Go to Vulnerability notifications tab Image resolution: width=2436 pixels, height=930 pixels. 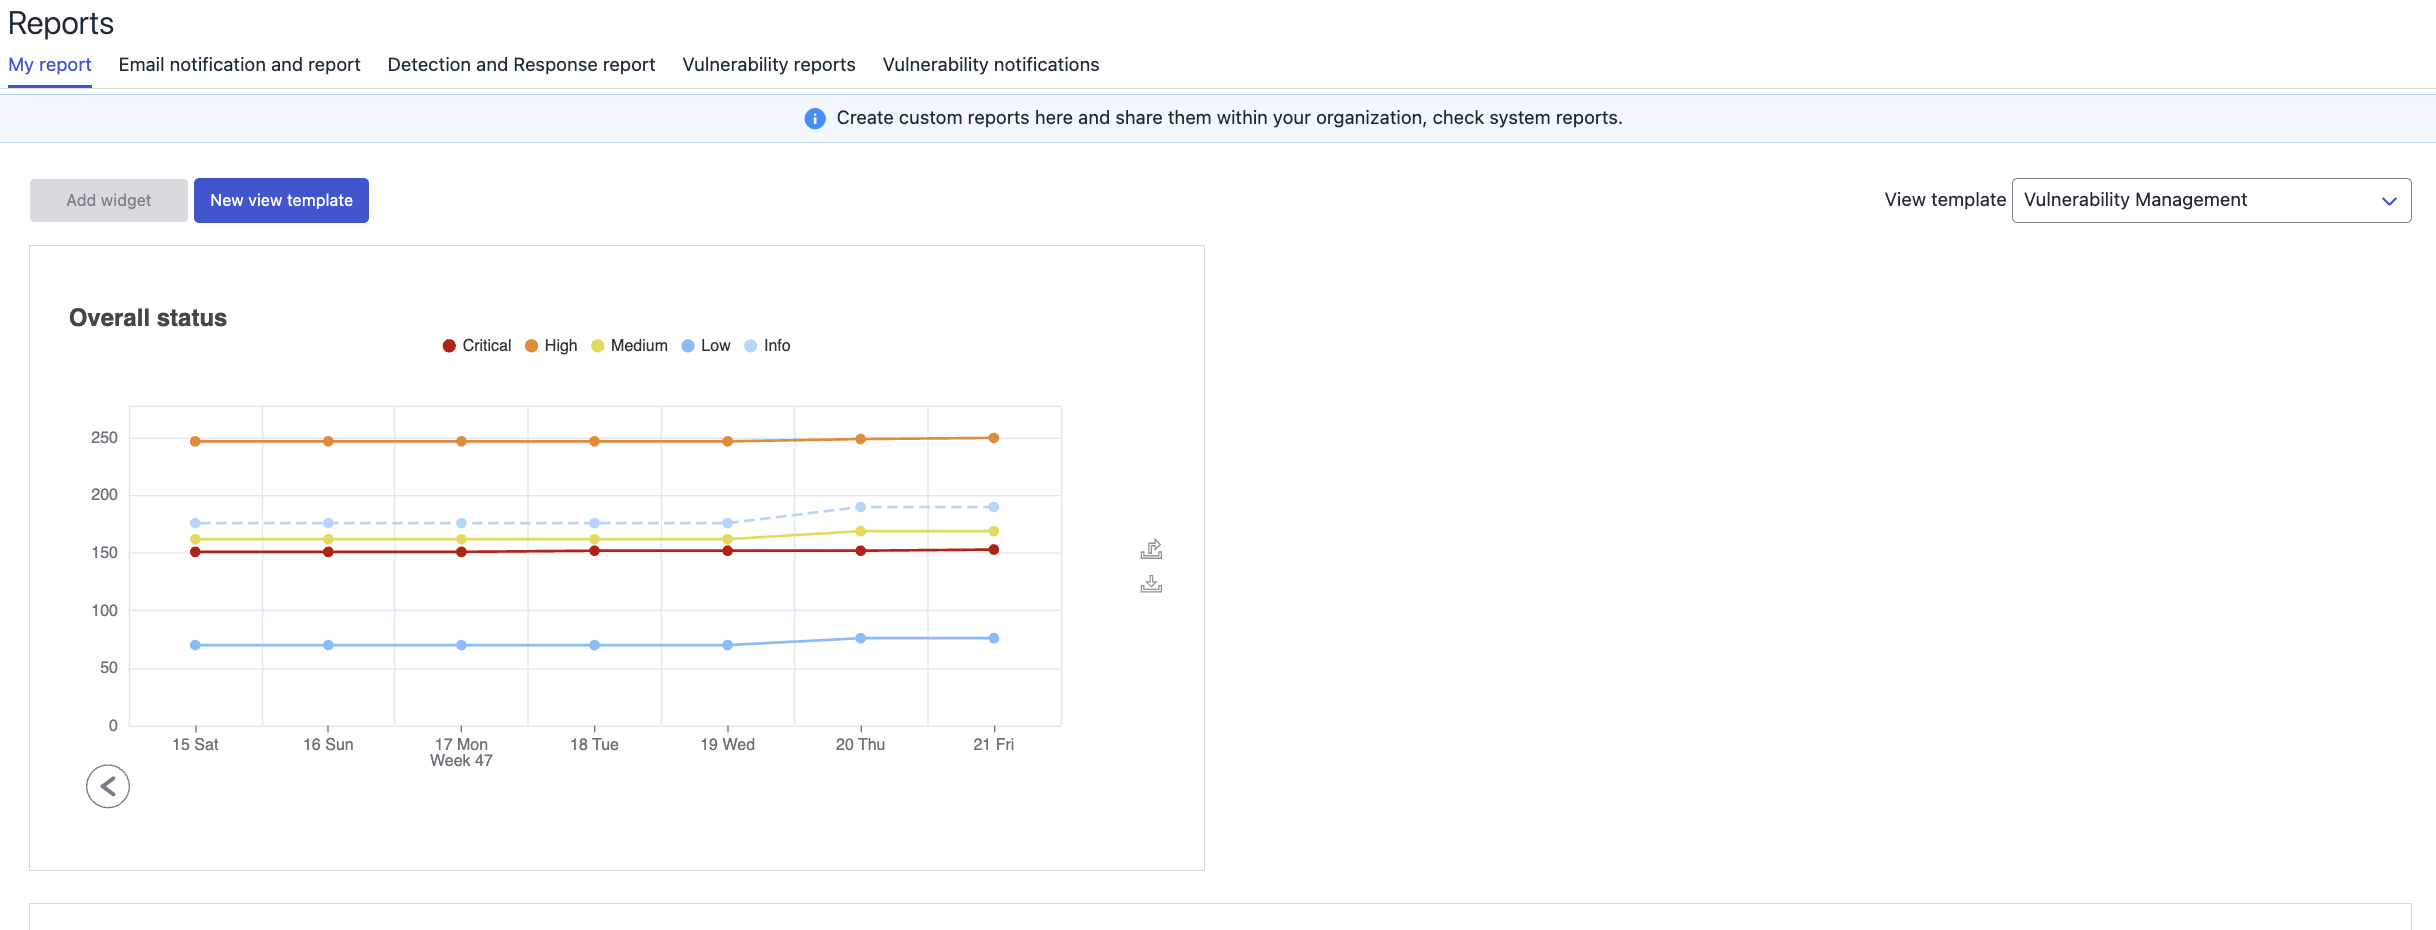point(990,65)
